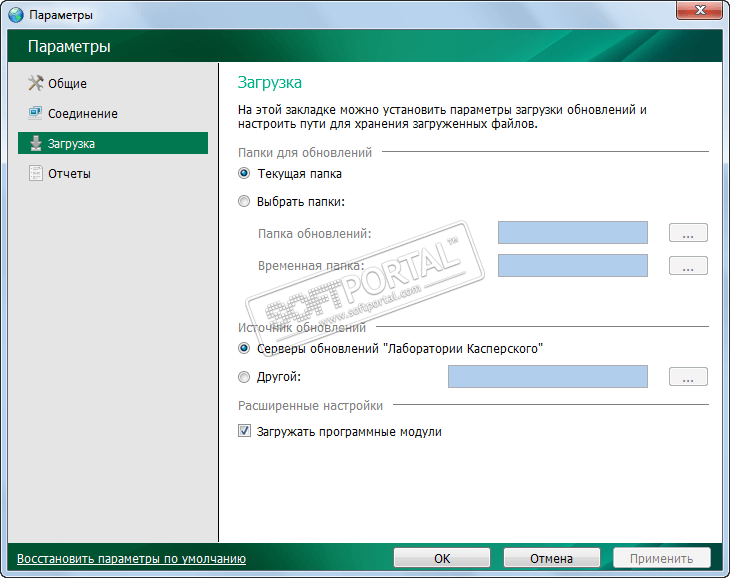This screenshot has height=578, width=730.
Task: Click Восстановить параметры по умолчанию link
Action: (131, 558)
